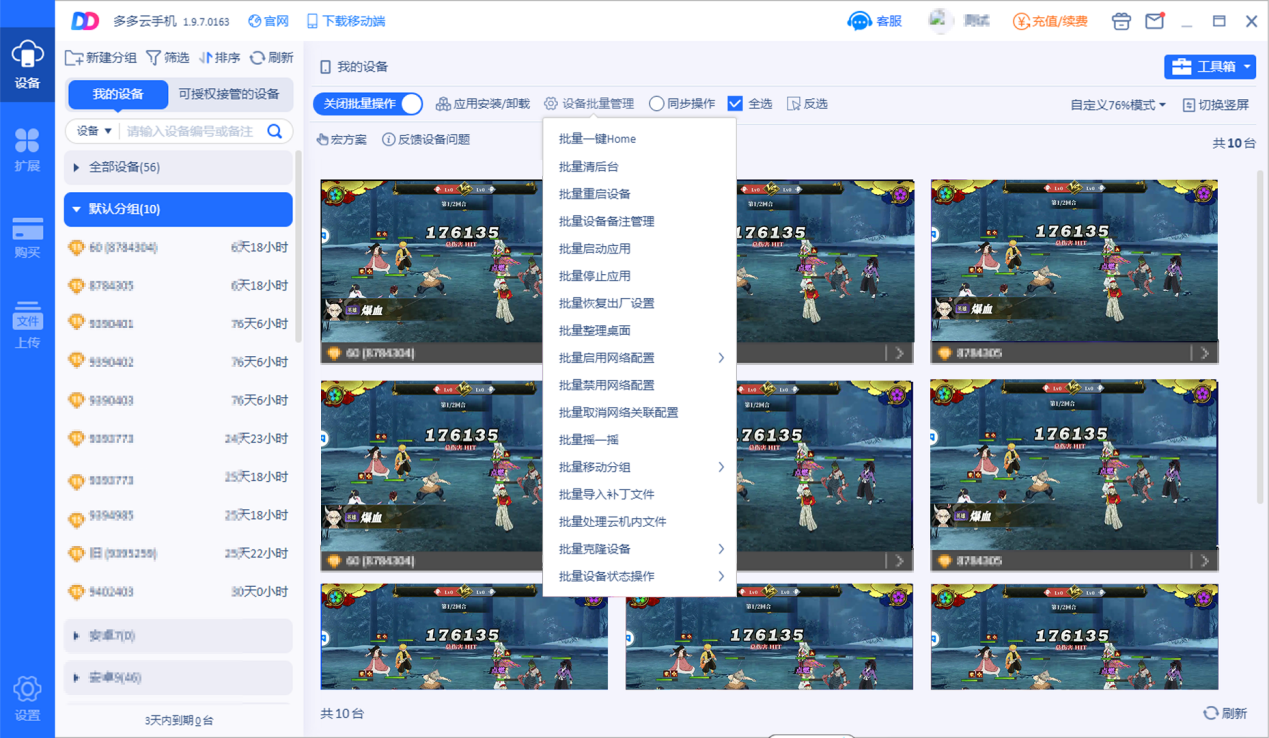Open the 自定义76%模式 display mode dropdown
This screenshot has height=738, width=1269.
pos(1118,105)
